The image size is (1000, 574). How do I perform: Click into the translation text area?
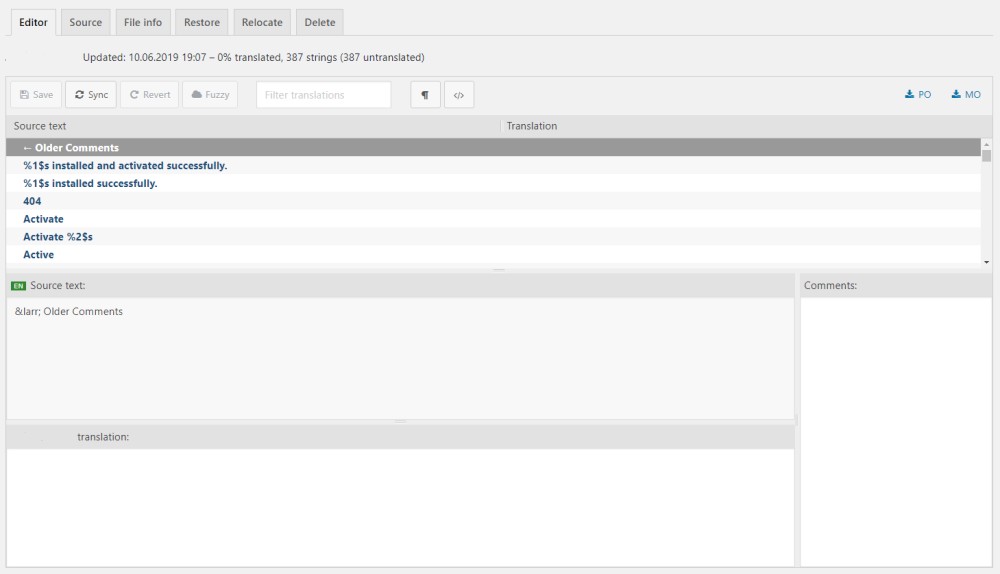(400, 505)
